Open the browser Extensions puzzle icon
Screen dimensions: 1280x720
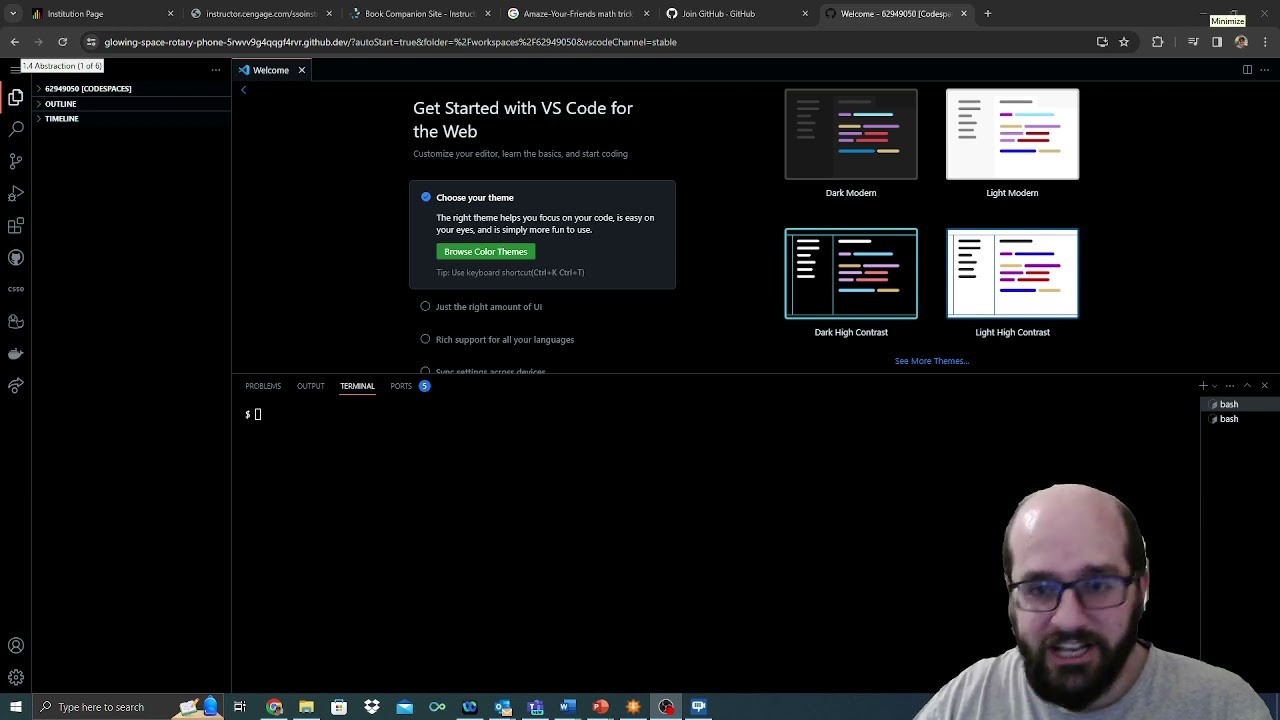click(x=1158, y=42)
